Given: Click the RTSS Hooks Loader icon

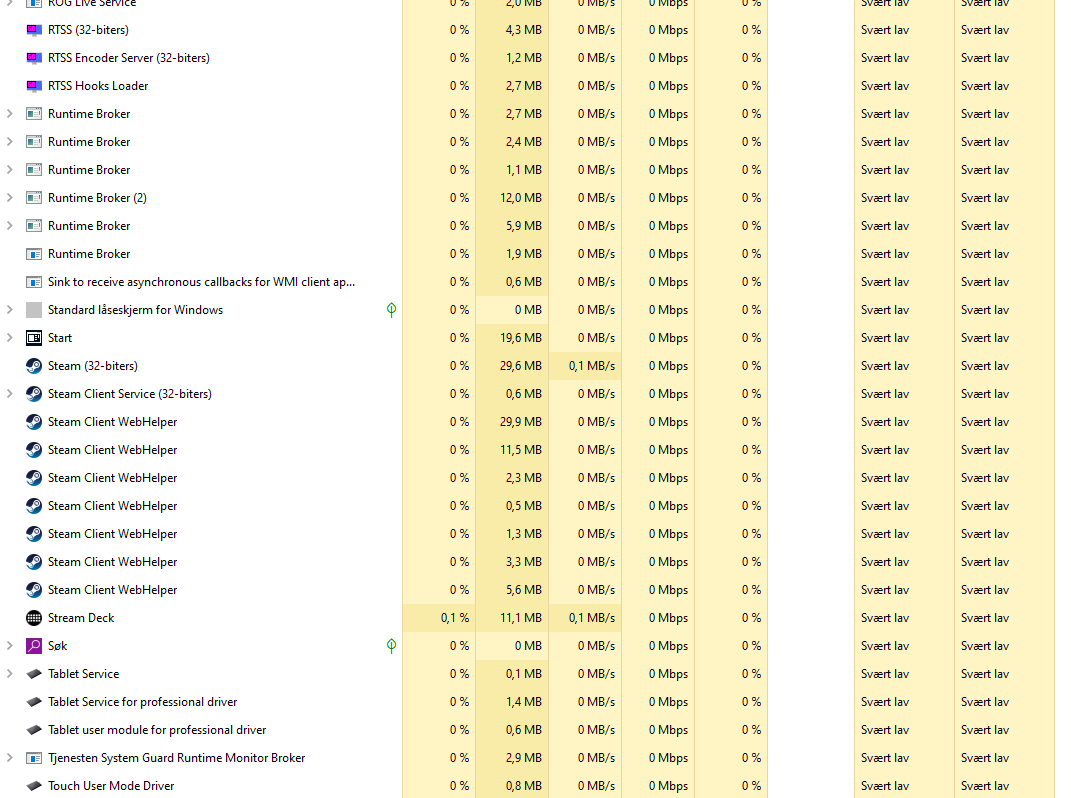Looking at the screenshot, I should (x=33, y=86).
